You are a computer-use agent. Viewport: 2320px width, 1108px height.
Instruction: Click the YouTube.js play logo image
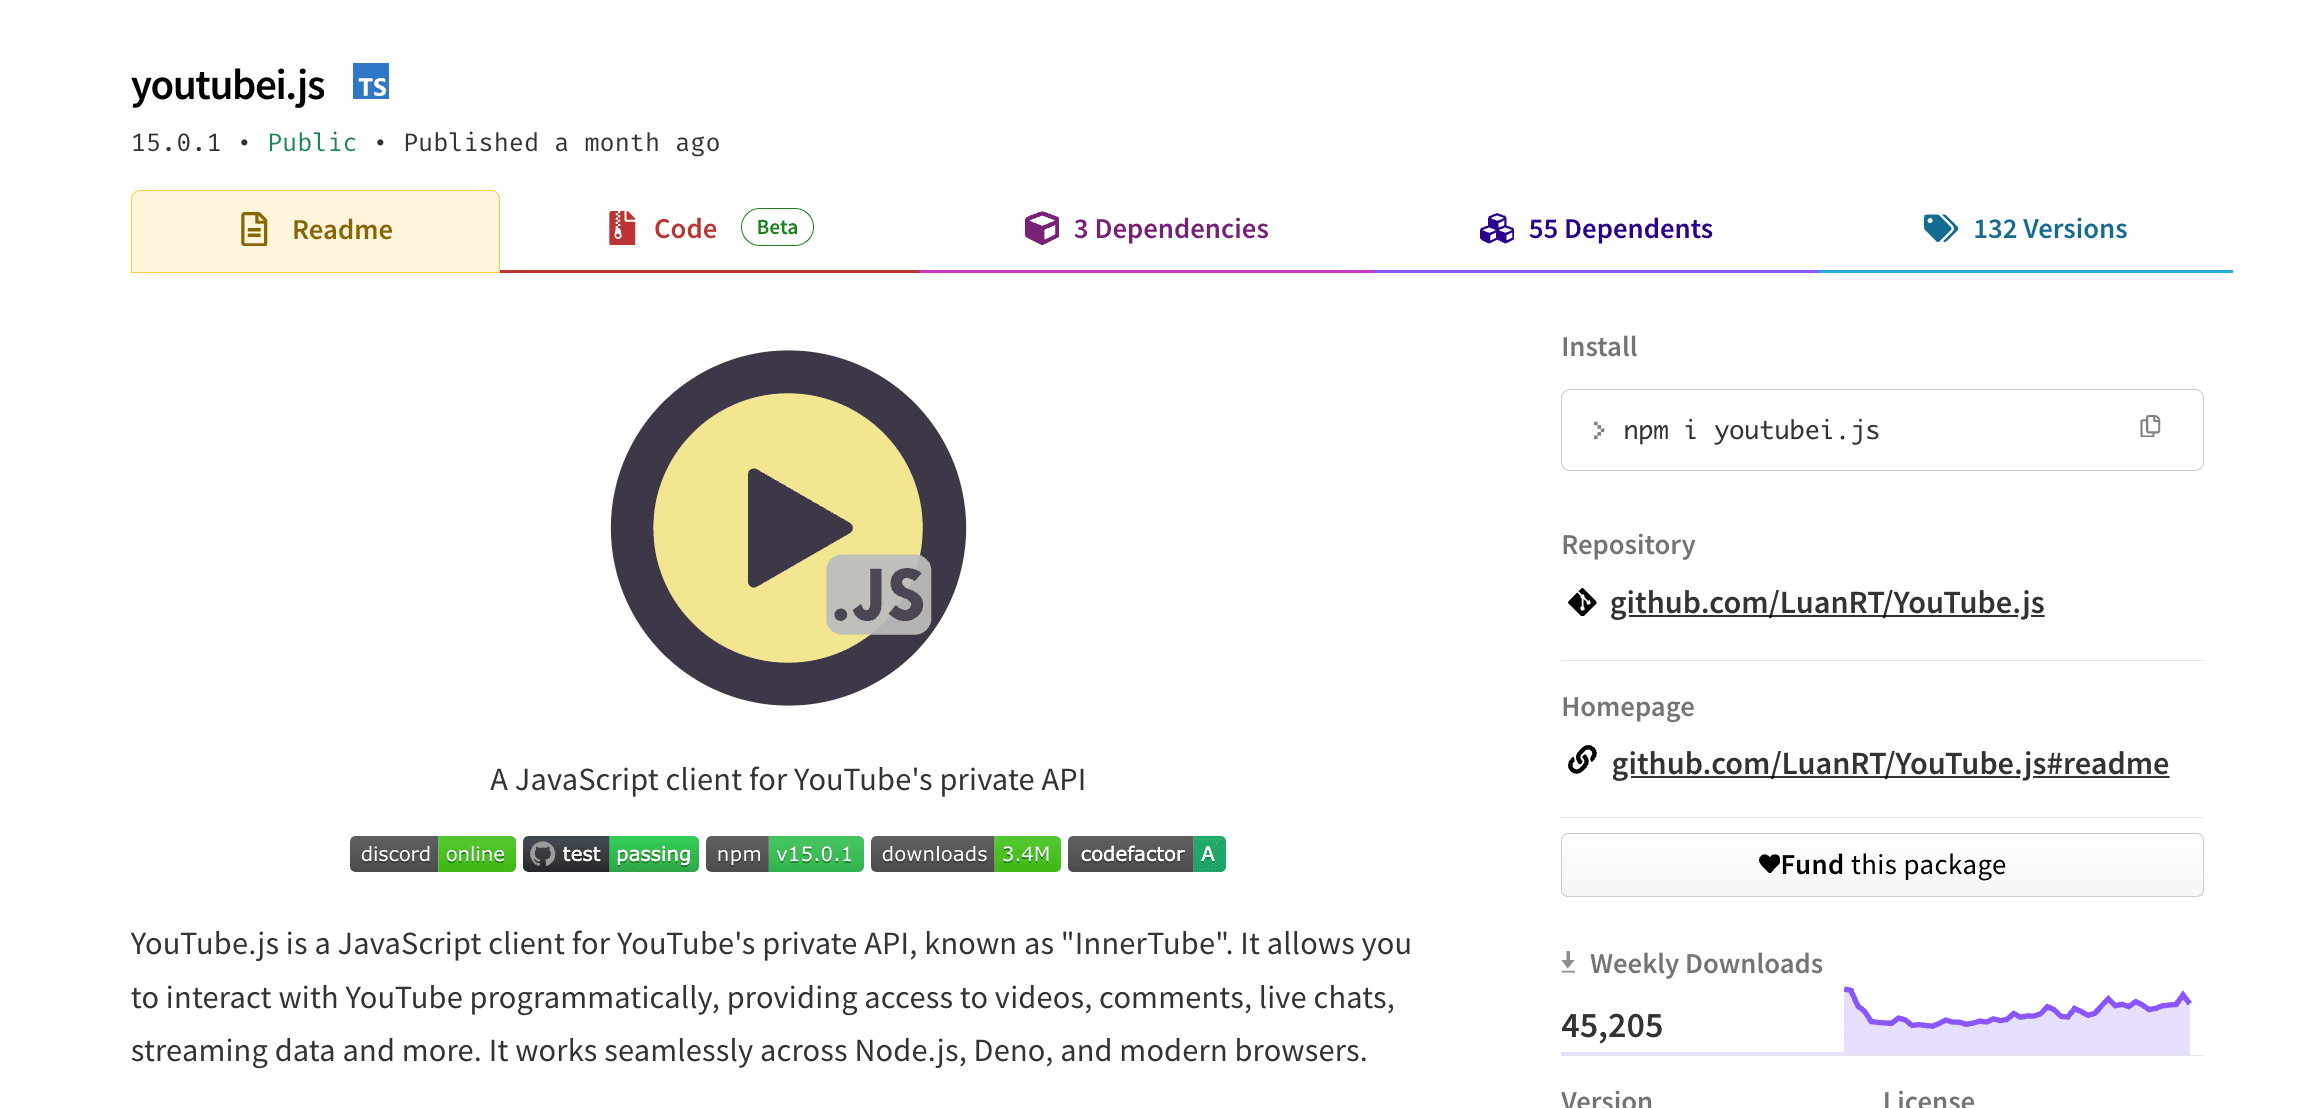point(788,528)
